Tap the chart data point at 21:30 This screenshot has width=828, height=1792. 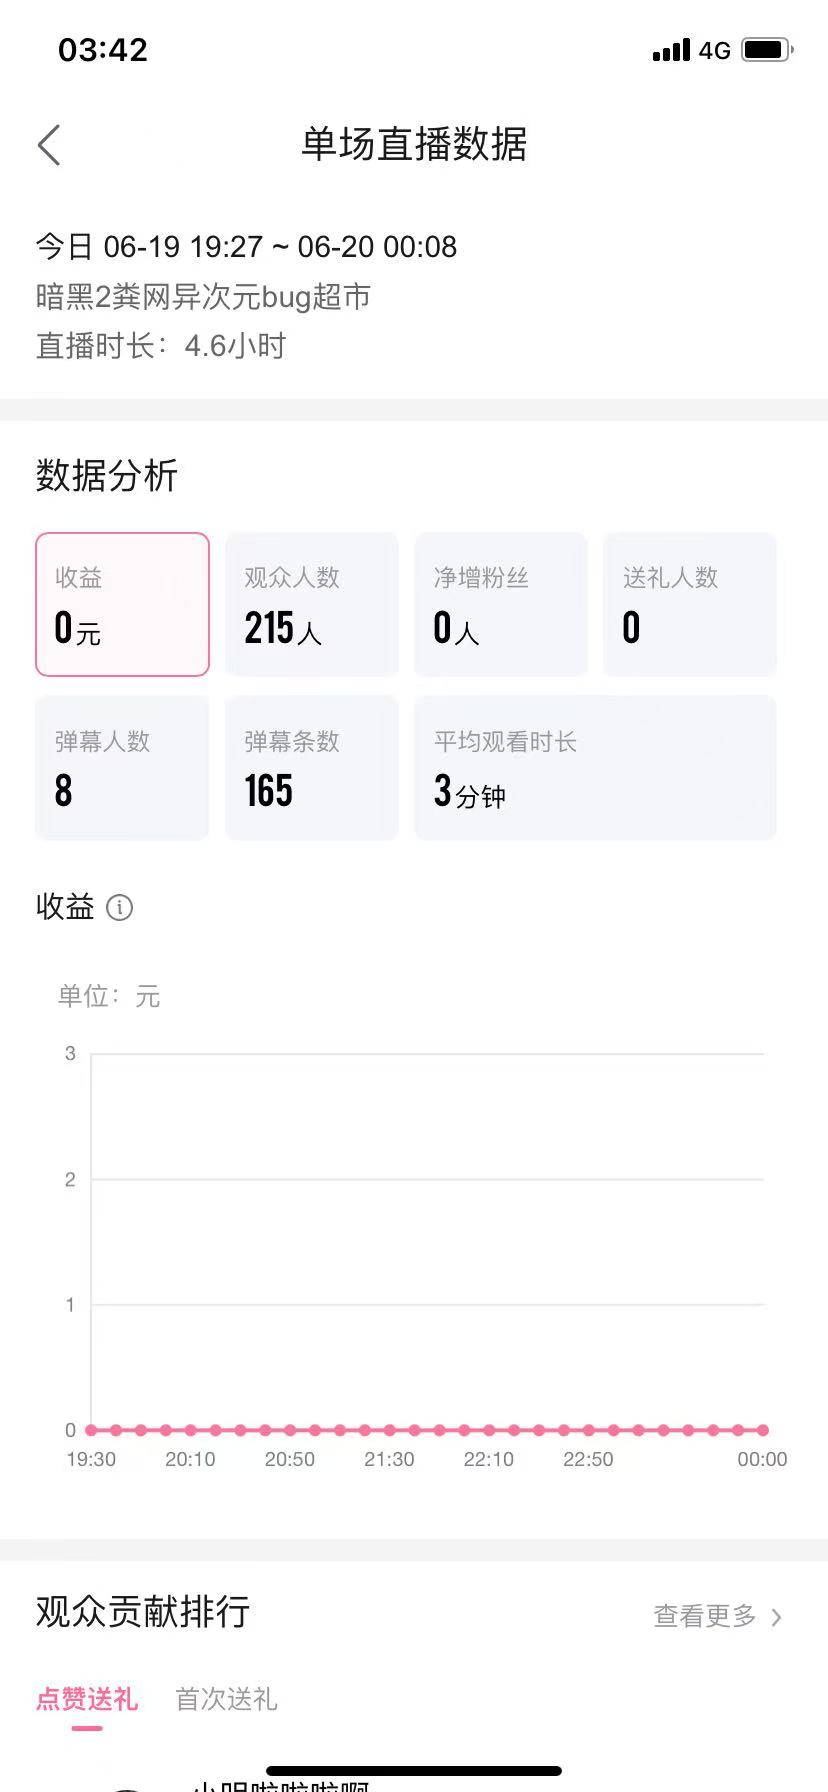click(389, 1430)
